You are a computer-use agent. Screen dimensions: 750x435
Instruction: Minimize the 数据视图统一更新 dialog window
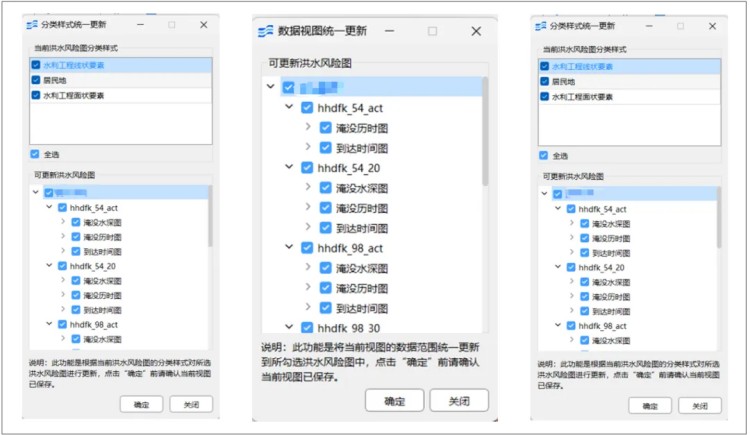(396, 31)
